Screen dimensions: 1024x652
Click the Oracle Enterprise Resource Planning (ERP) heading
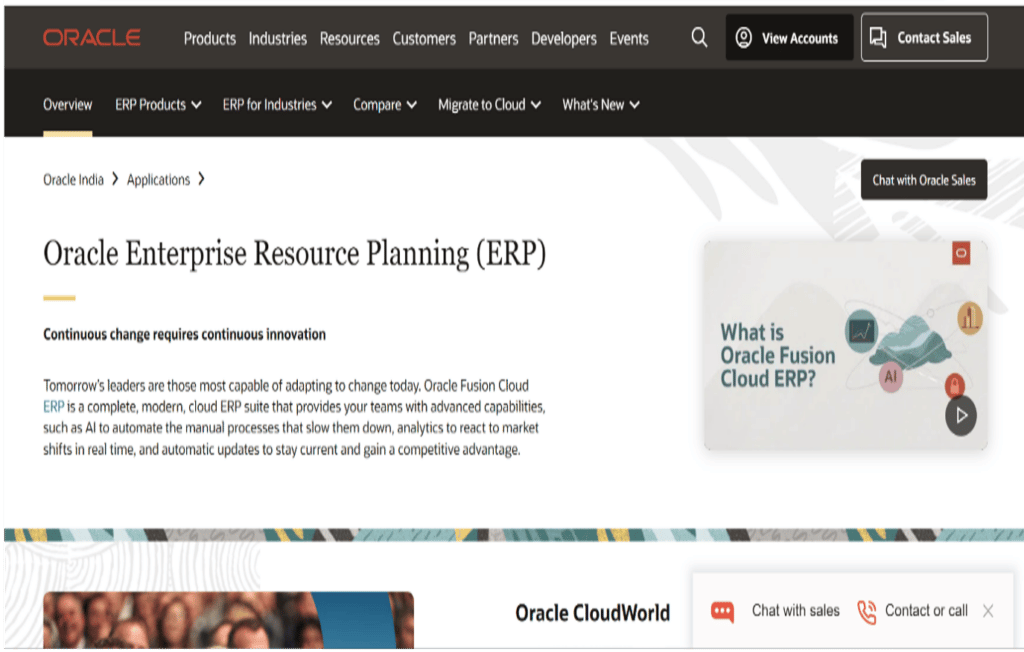(x=295, y=253)
